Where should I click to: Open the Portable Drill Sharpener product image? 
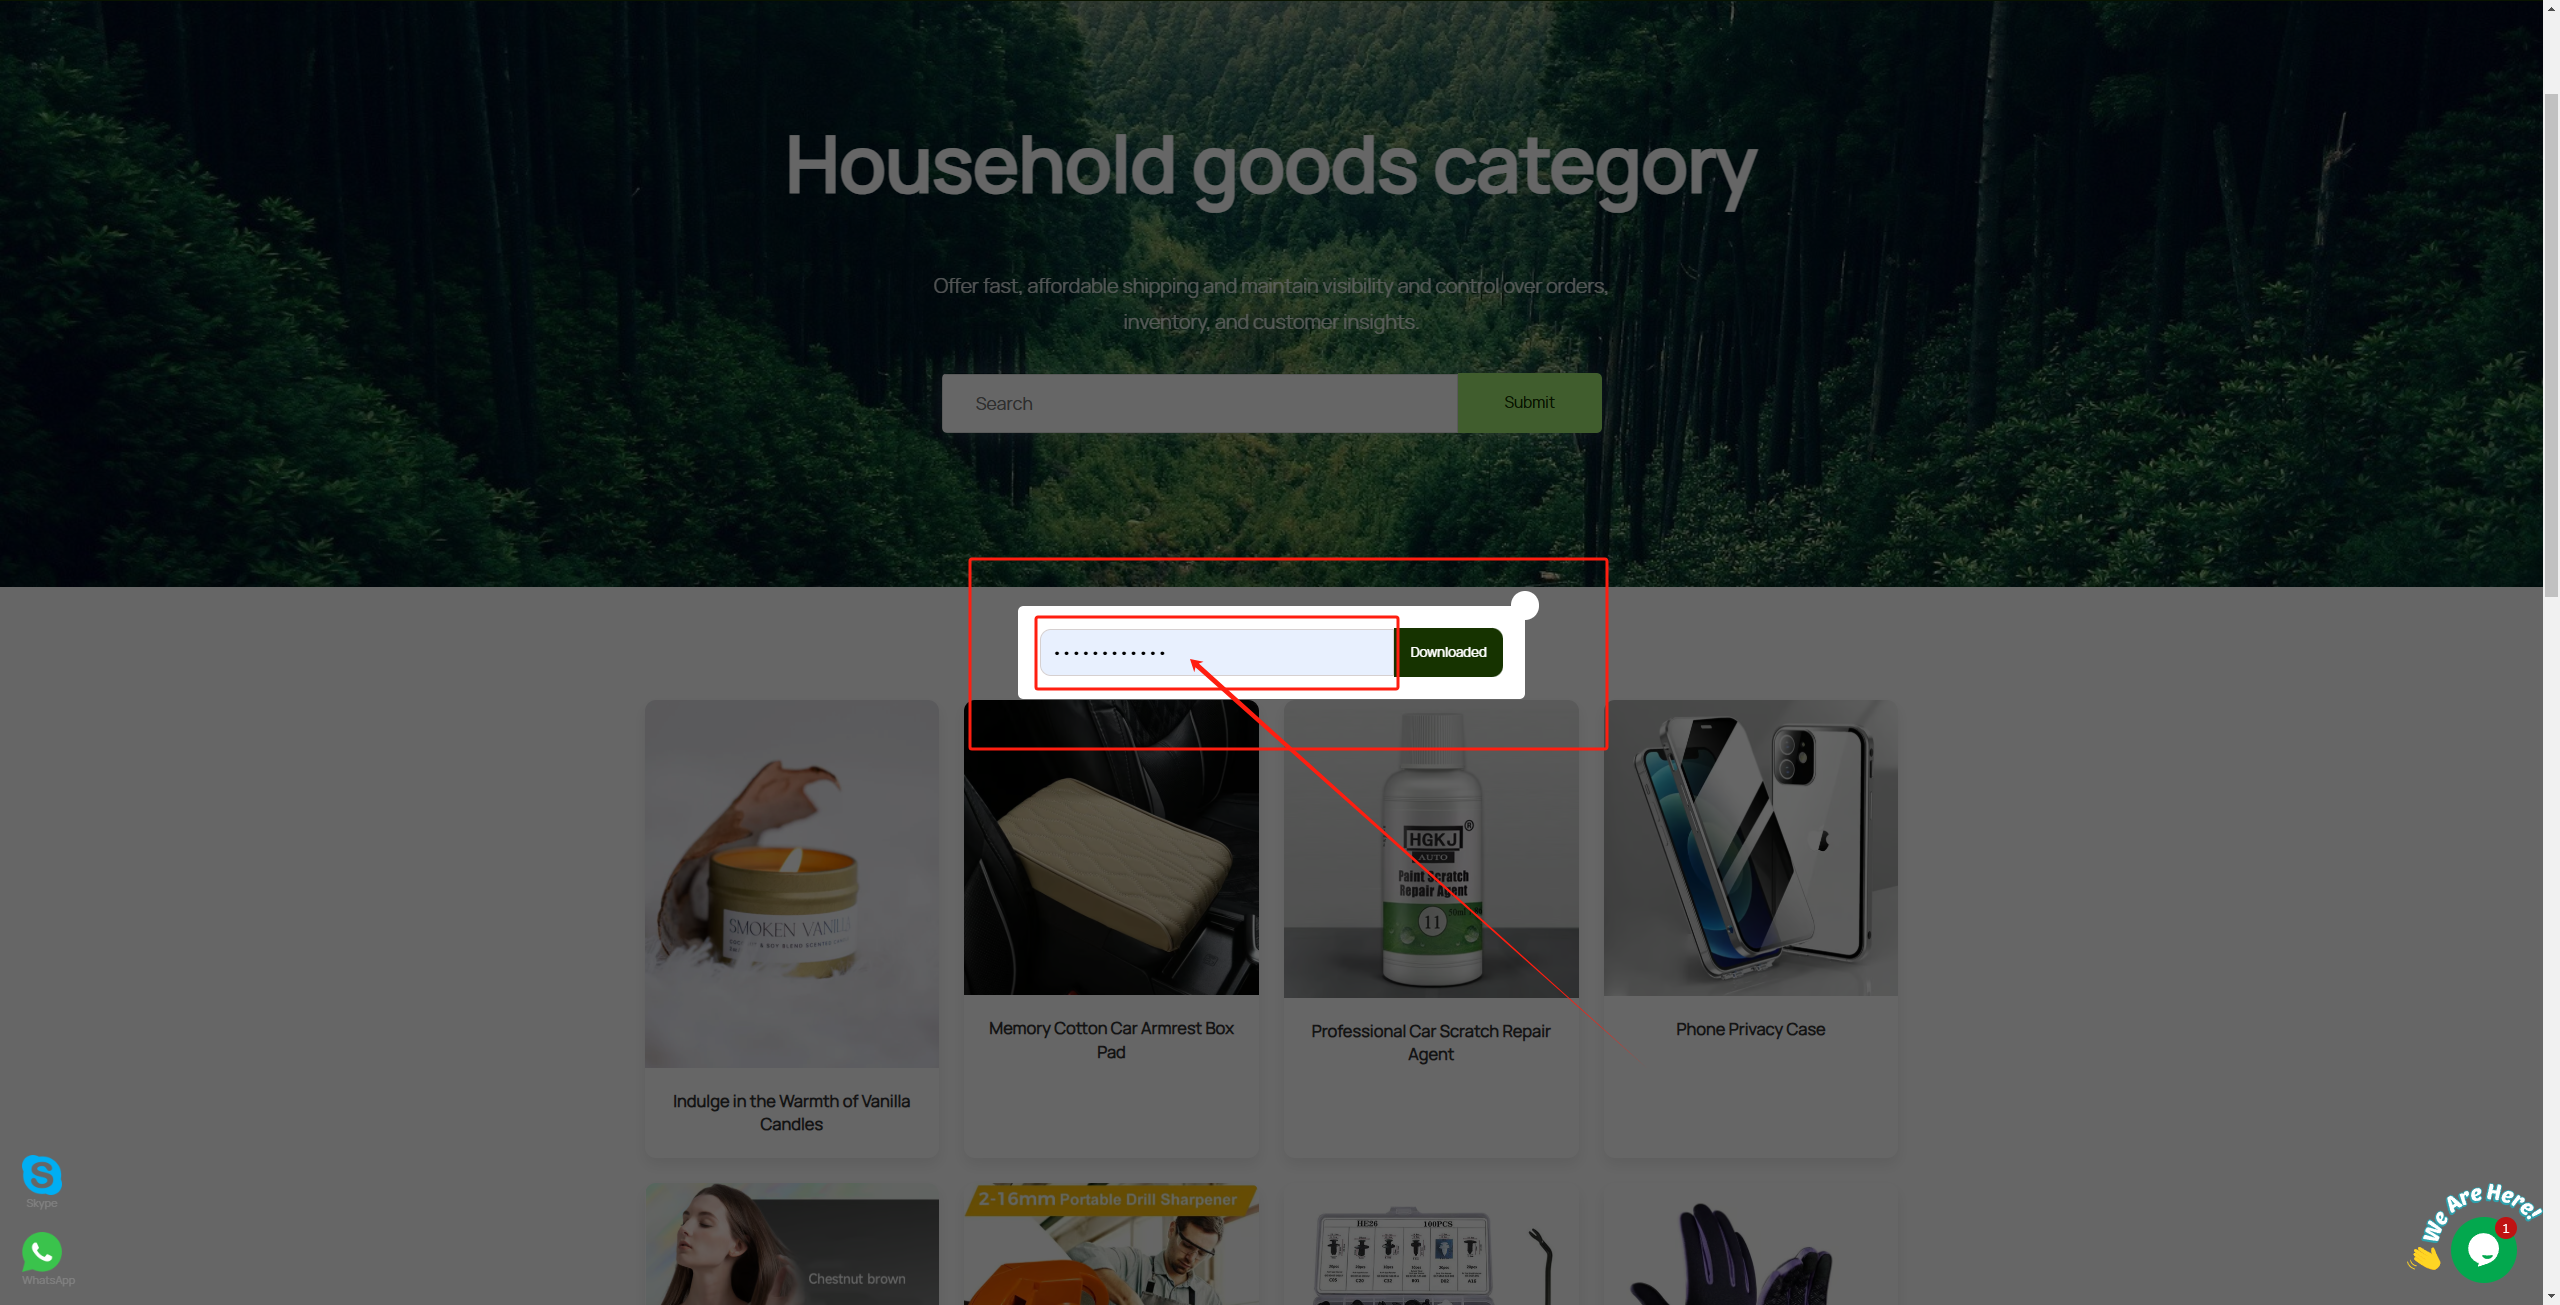click(1111, 1244)
